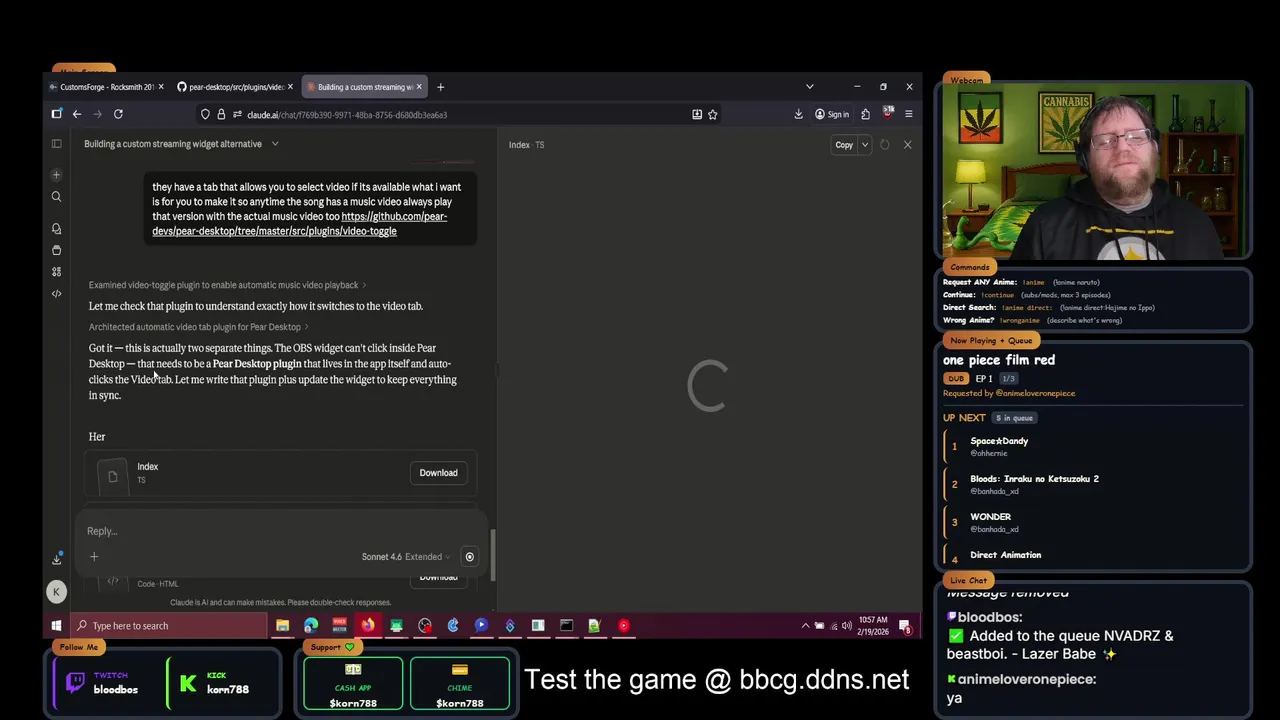Open Firefox from the taskbar
1280x720 pixels.
tap(368, 626)
